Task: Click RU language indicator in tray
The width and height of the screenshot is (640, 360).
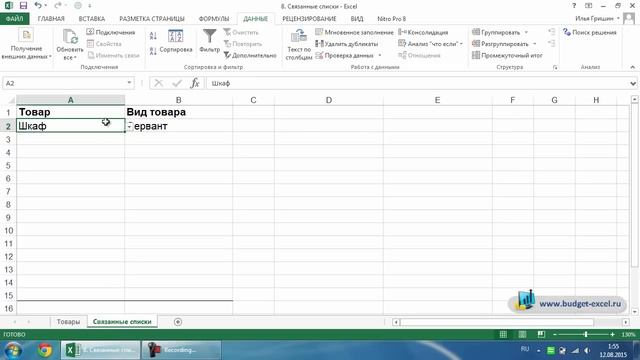Action: coord(525,349)
